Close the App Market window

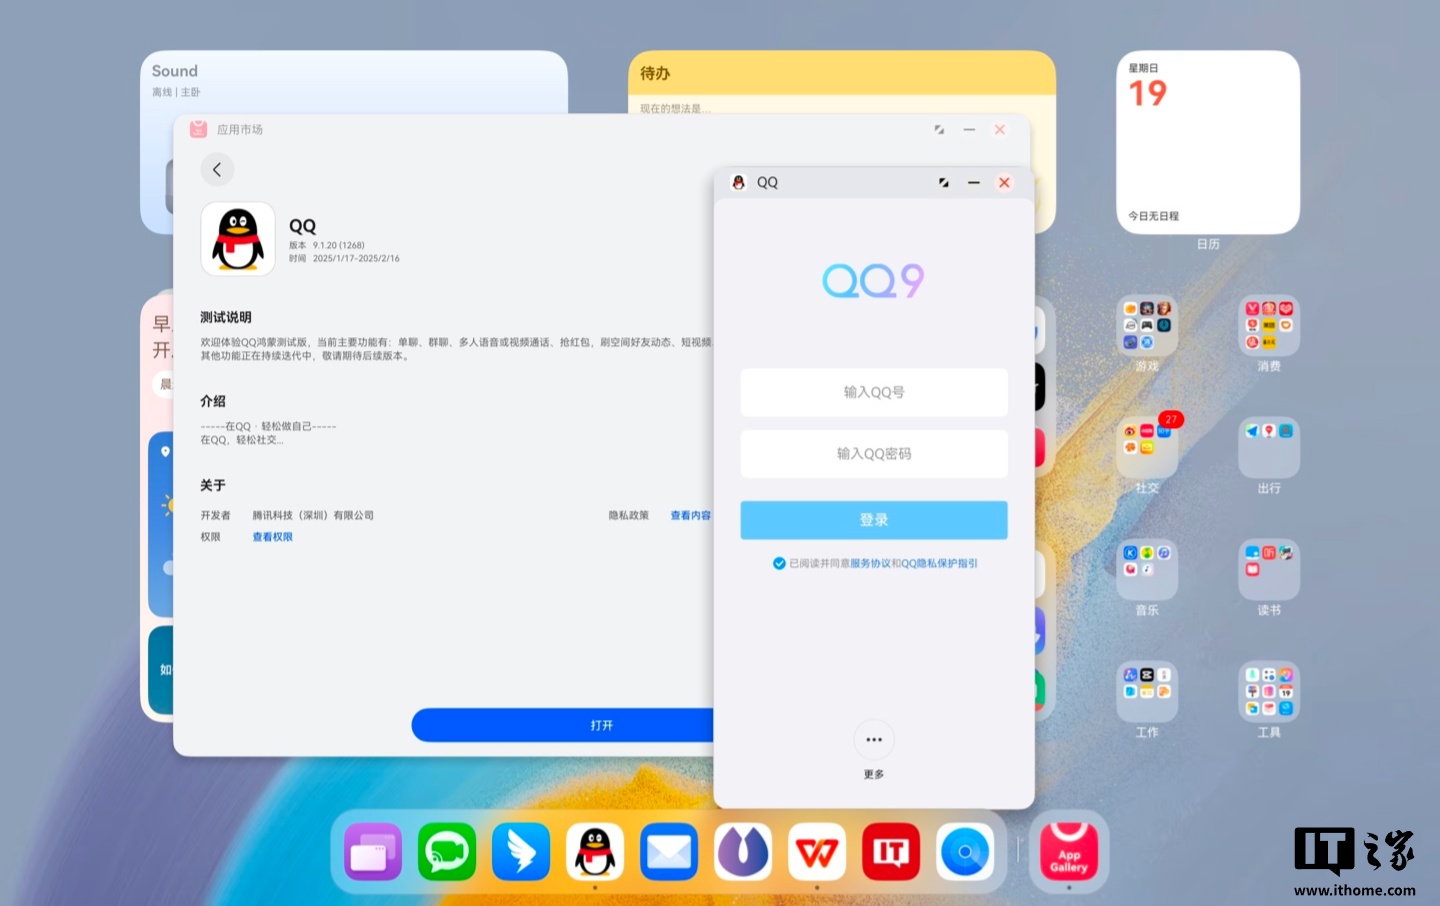[x=999, y=130]
